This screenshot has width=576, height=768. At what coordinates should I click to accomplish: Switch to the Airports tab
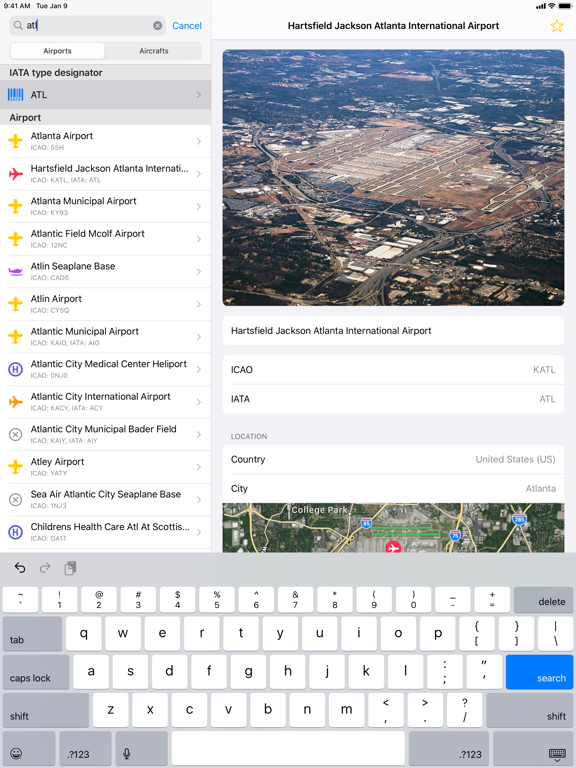pos(57,51)
